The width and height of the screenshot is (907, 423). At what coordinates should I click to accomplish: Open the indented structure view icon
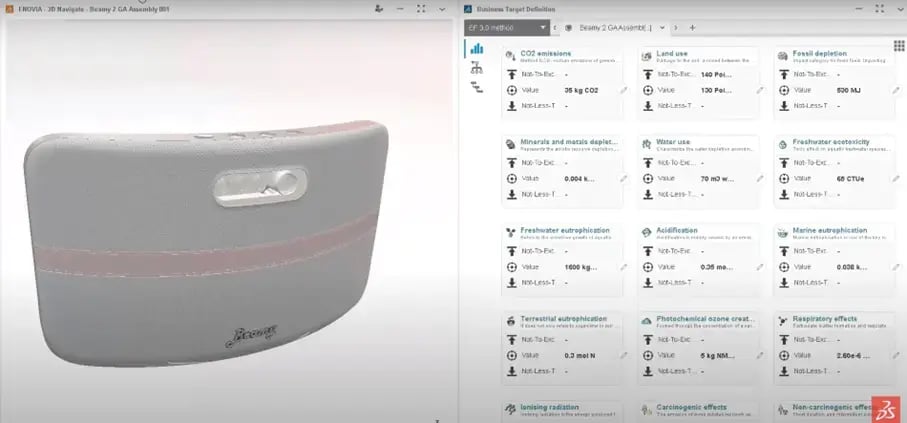[477, 87]
